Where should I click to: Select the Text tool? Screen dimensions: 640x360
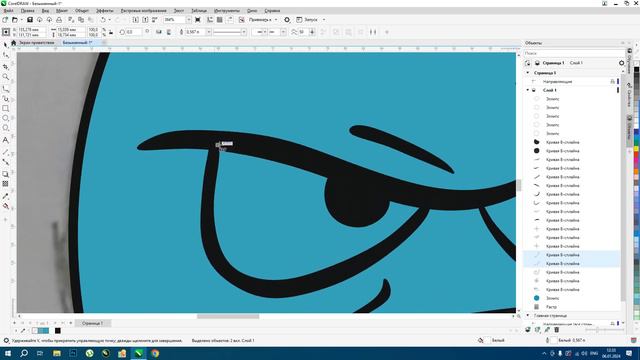(5, 140)
